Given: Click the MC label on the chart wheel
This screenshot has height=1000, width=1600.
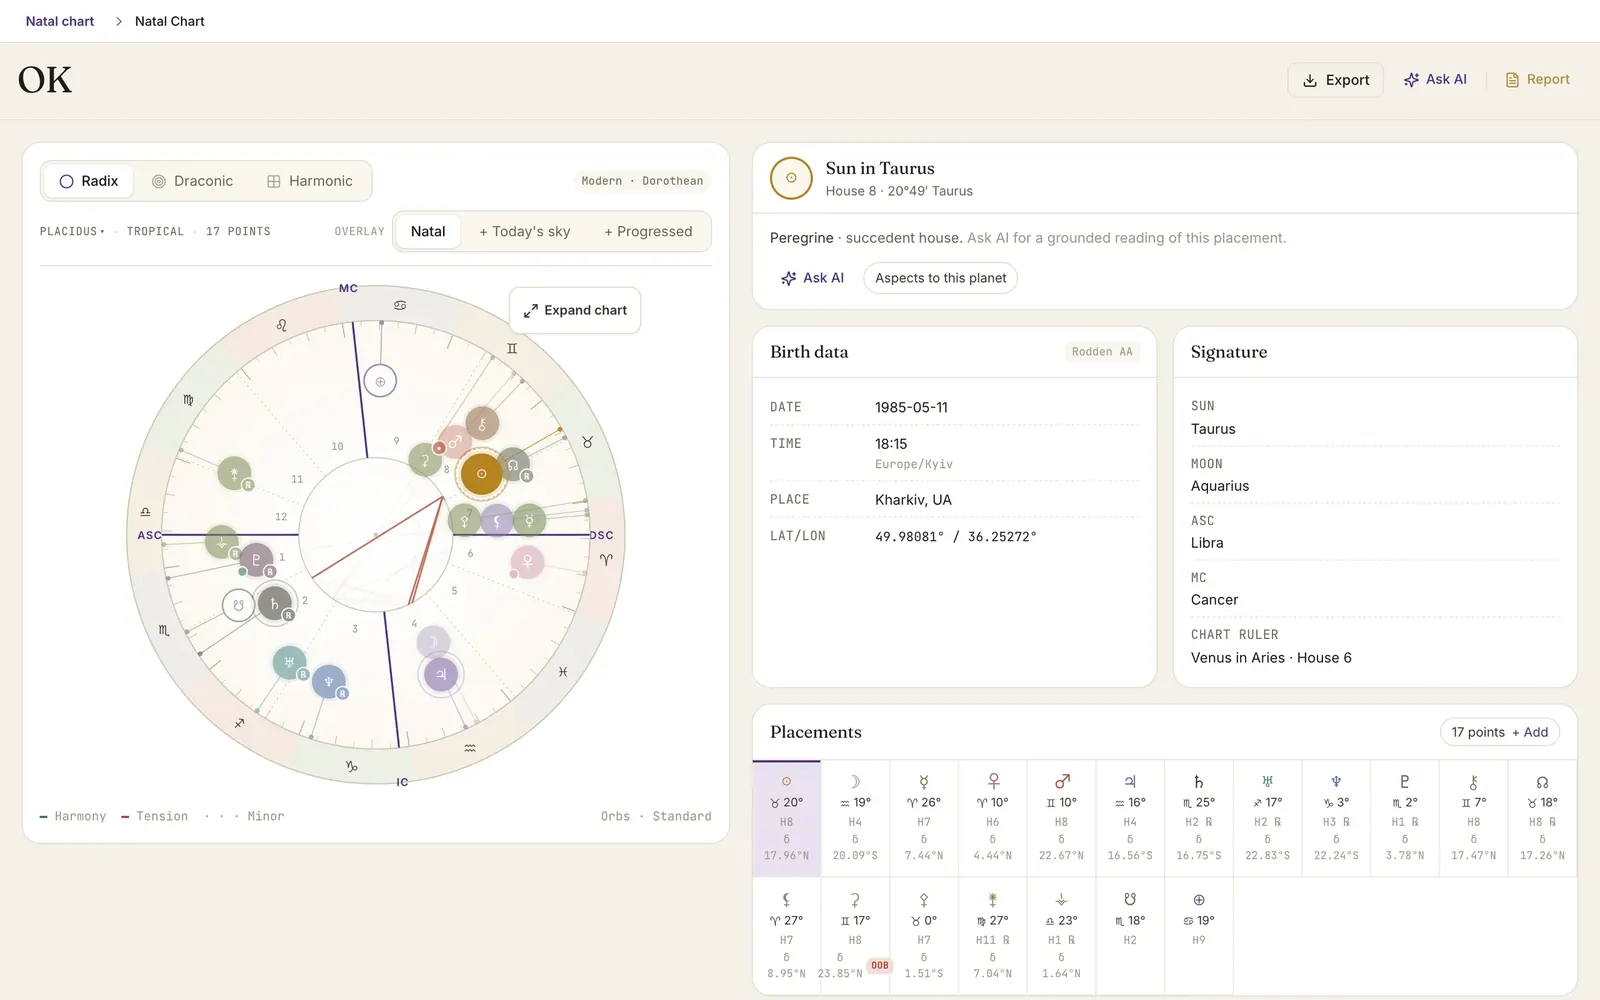Looking at the screenshot, I should pos(348,288).
